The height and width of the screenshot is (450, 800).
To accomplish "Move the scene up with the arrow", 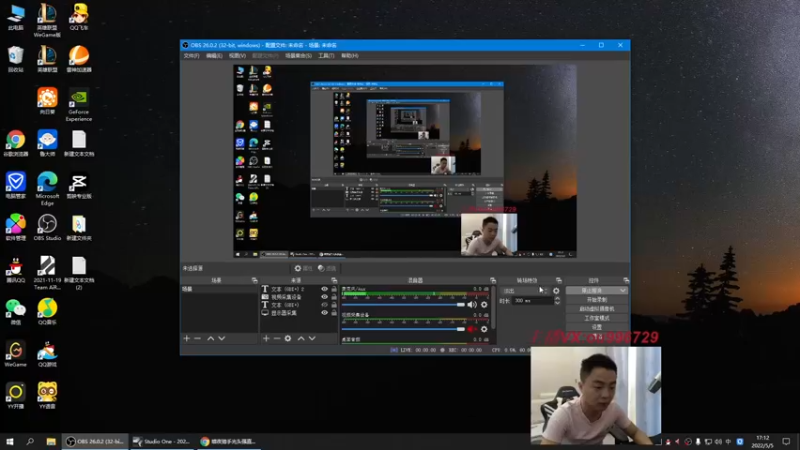I will click(211, 338).
